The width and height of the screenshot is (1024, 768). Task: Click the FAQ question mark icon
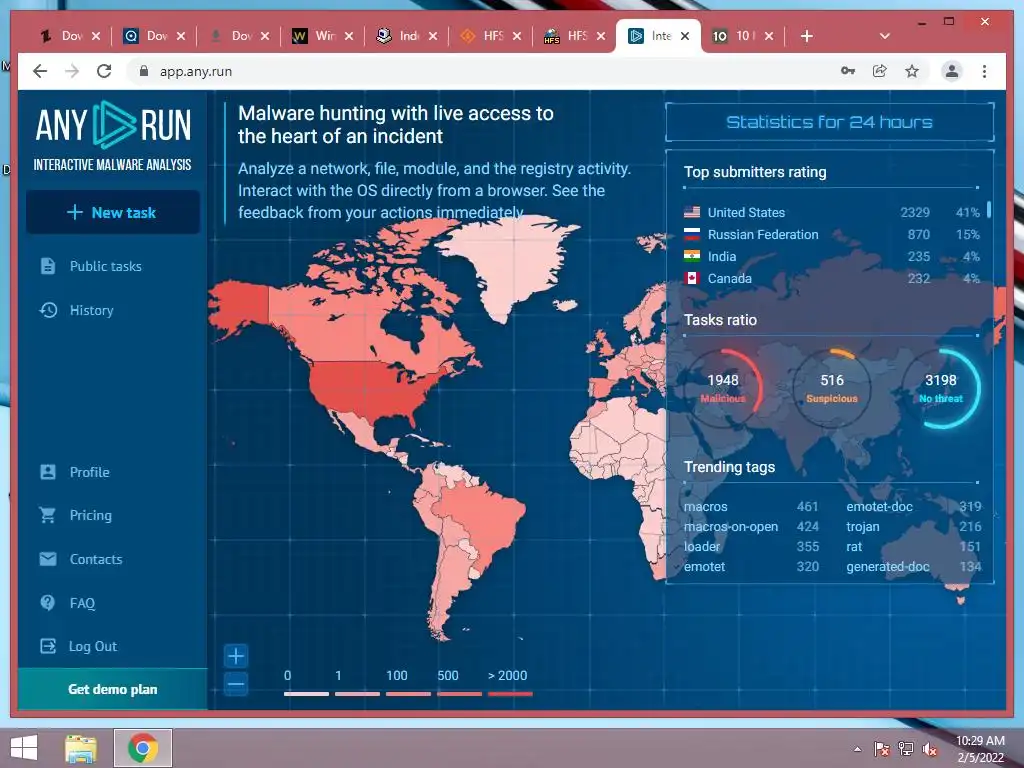pyautogui.click(x=48, y=603)
